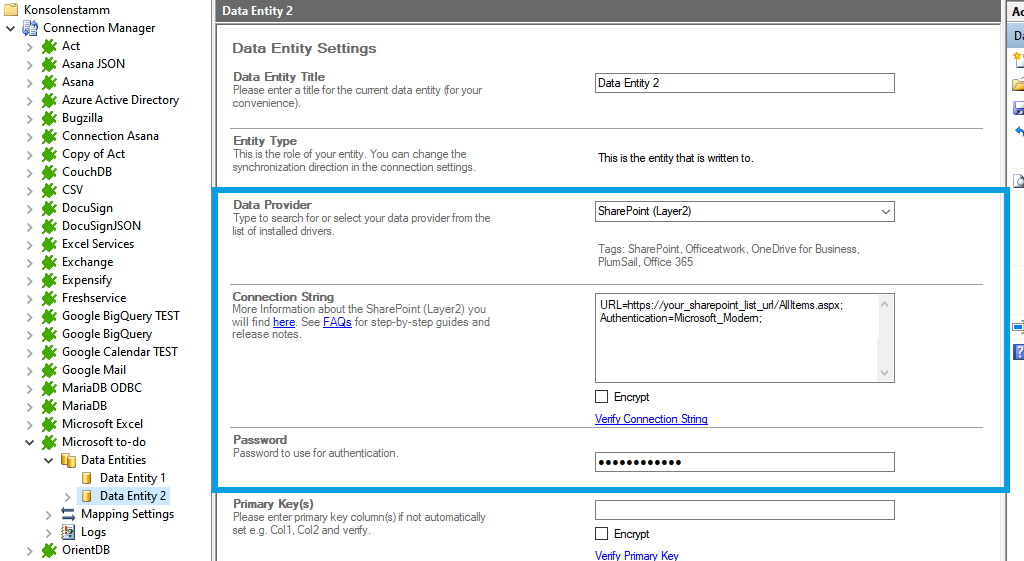Click the CouchDB connection icon
Screen dimensions: 1024x561
tap(49, 172)
